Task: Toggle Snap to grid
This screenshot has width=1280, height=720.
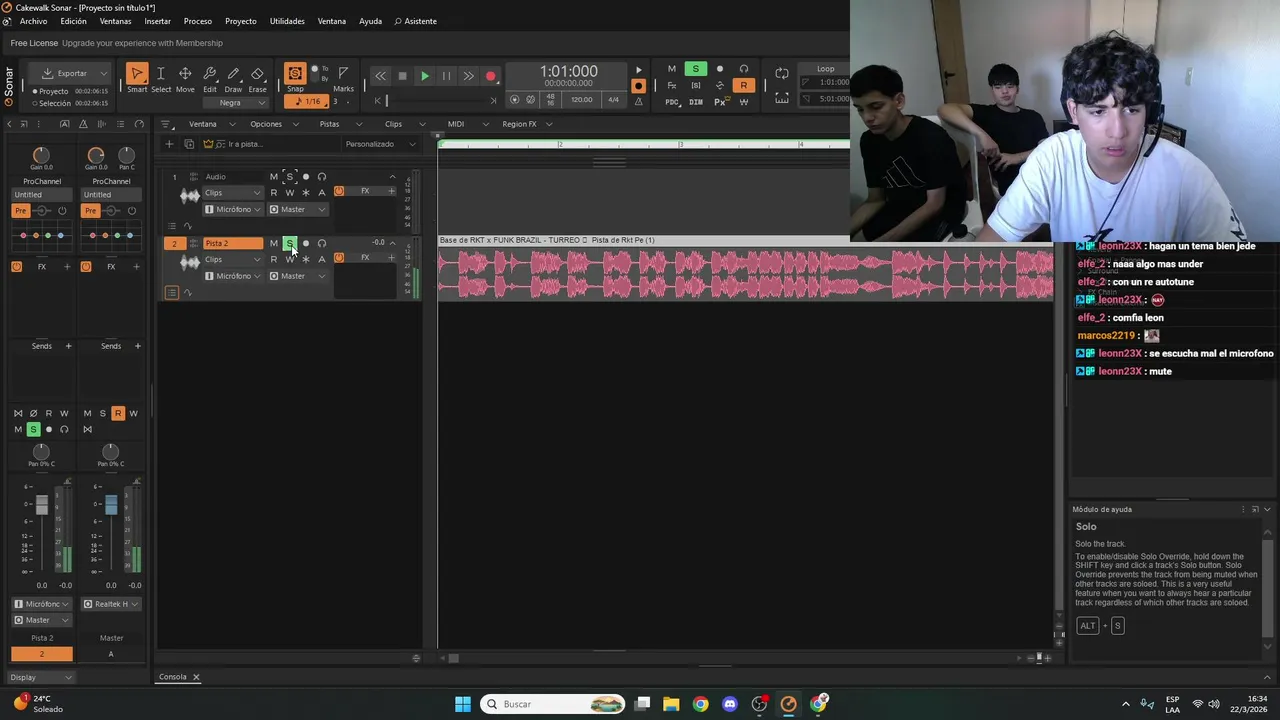Action: click(x=295, y=74)
